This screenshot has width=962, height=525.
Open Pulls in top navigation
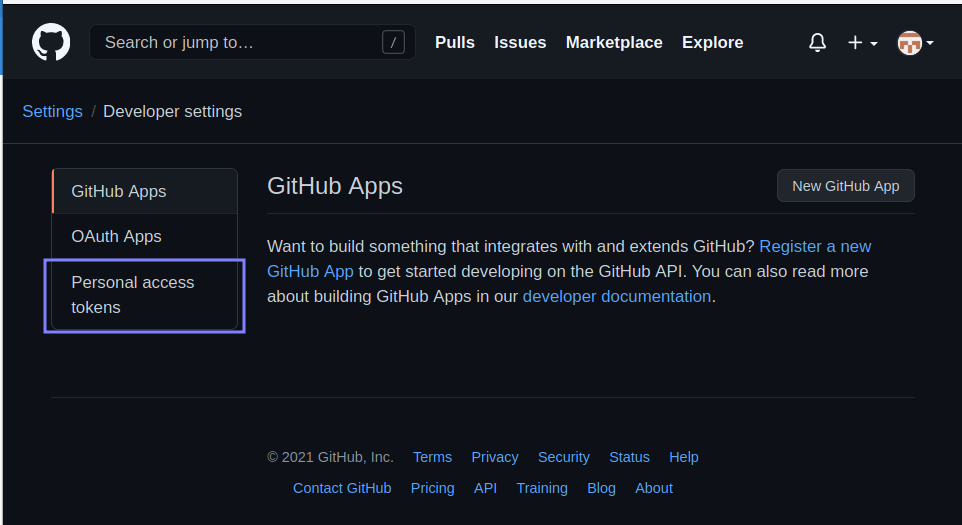[x=454, y=43]
